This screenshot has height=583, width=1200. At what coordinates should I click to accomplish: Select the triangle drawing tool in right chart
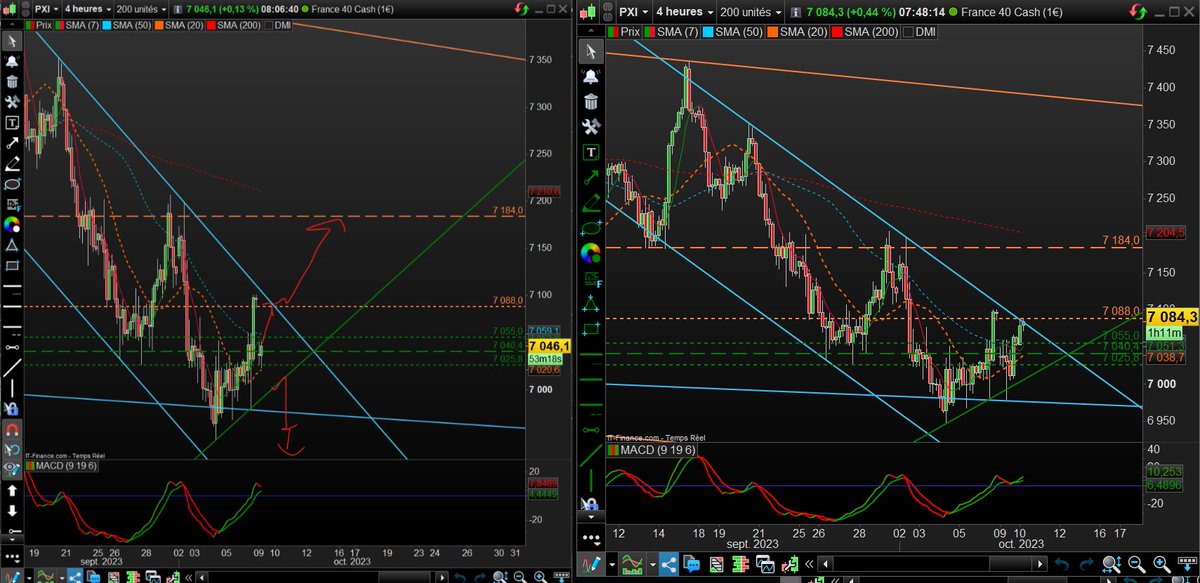(x=591, y=303)
